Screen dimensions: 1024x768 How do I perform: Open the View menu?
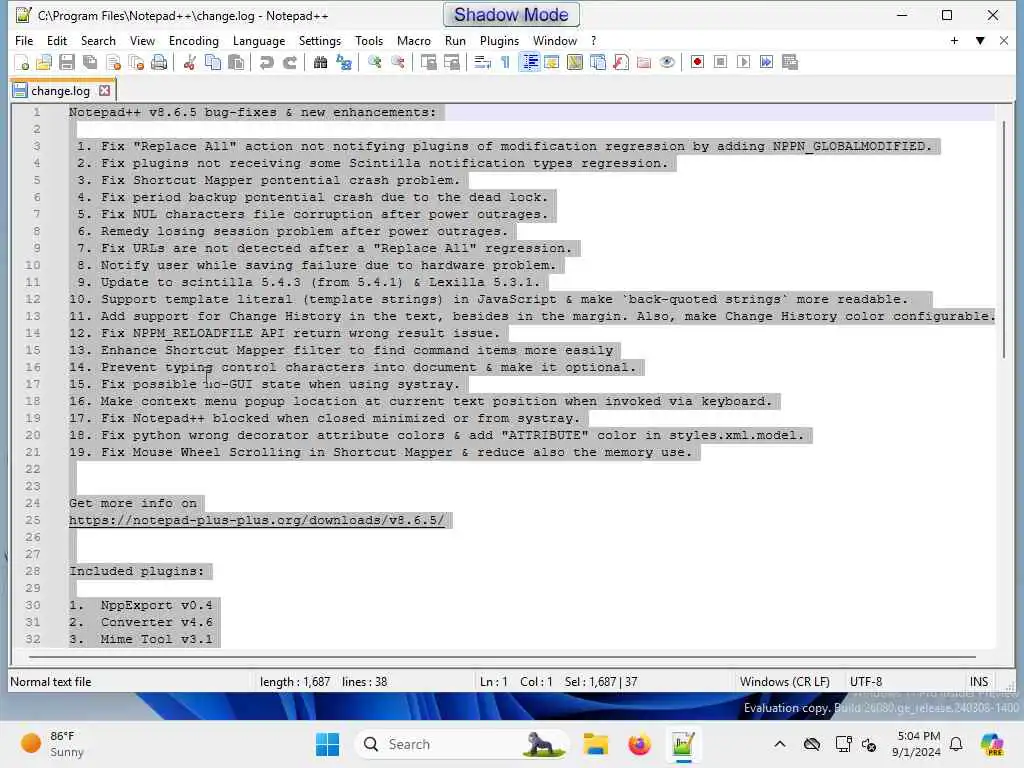[142, 40]
